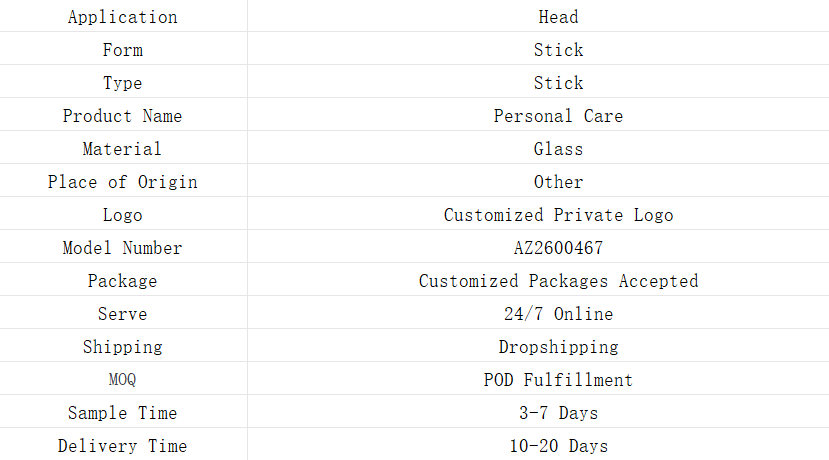Click the Material label cell
The image size is (829, 460).
[x=122, y=149]
